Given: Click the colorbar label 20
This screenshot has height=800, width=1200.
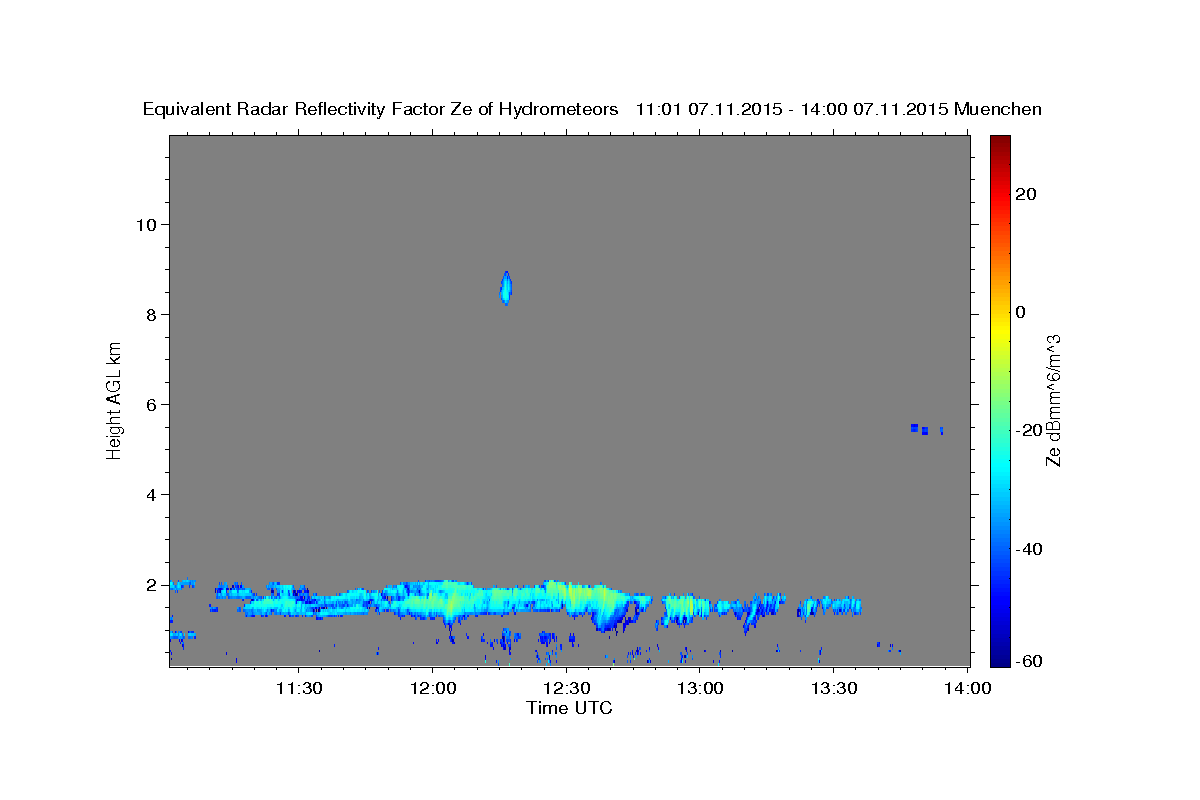Looking at the screenshot, I should (1025, 194).
